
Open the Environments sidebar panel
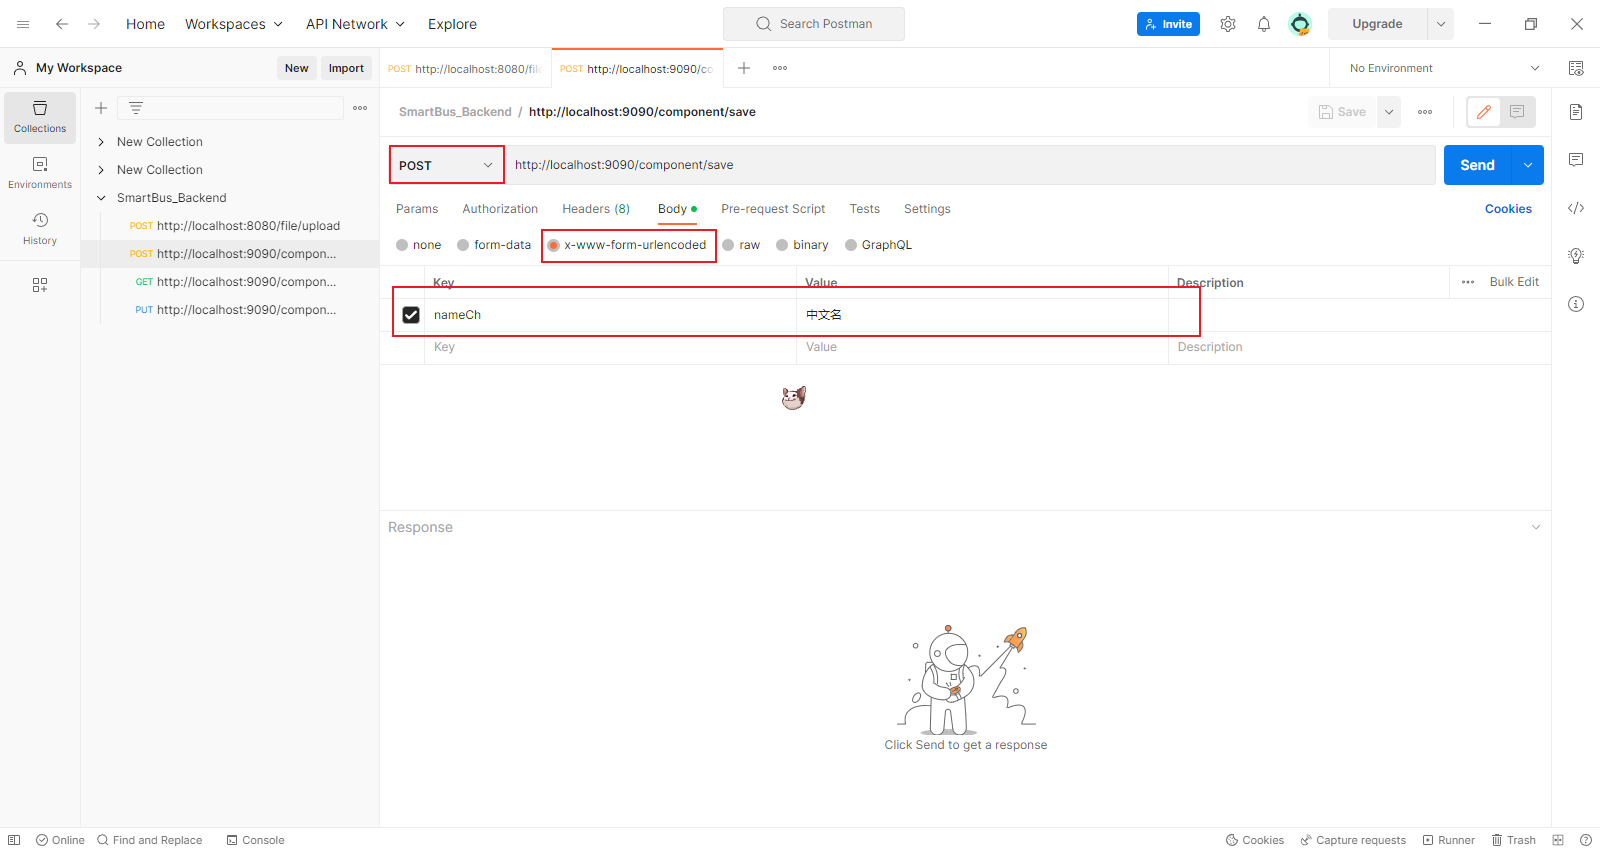pos(40,172)
